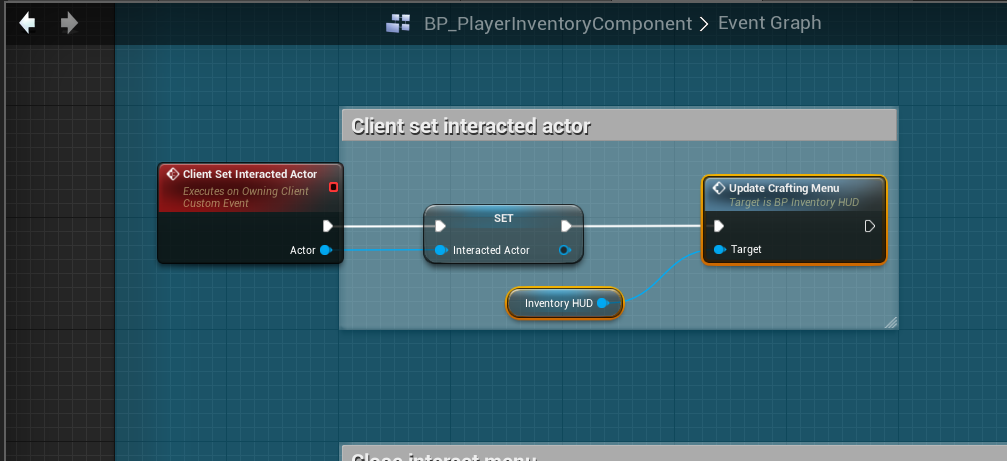Image resolution: width=1007 pixels, height=461 pixels.
Task: Click the Interacted Actor input pin
Action: click(x=440, y=250)
